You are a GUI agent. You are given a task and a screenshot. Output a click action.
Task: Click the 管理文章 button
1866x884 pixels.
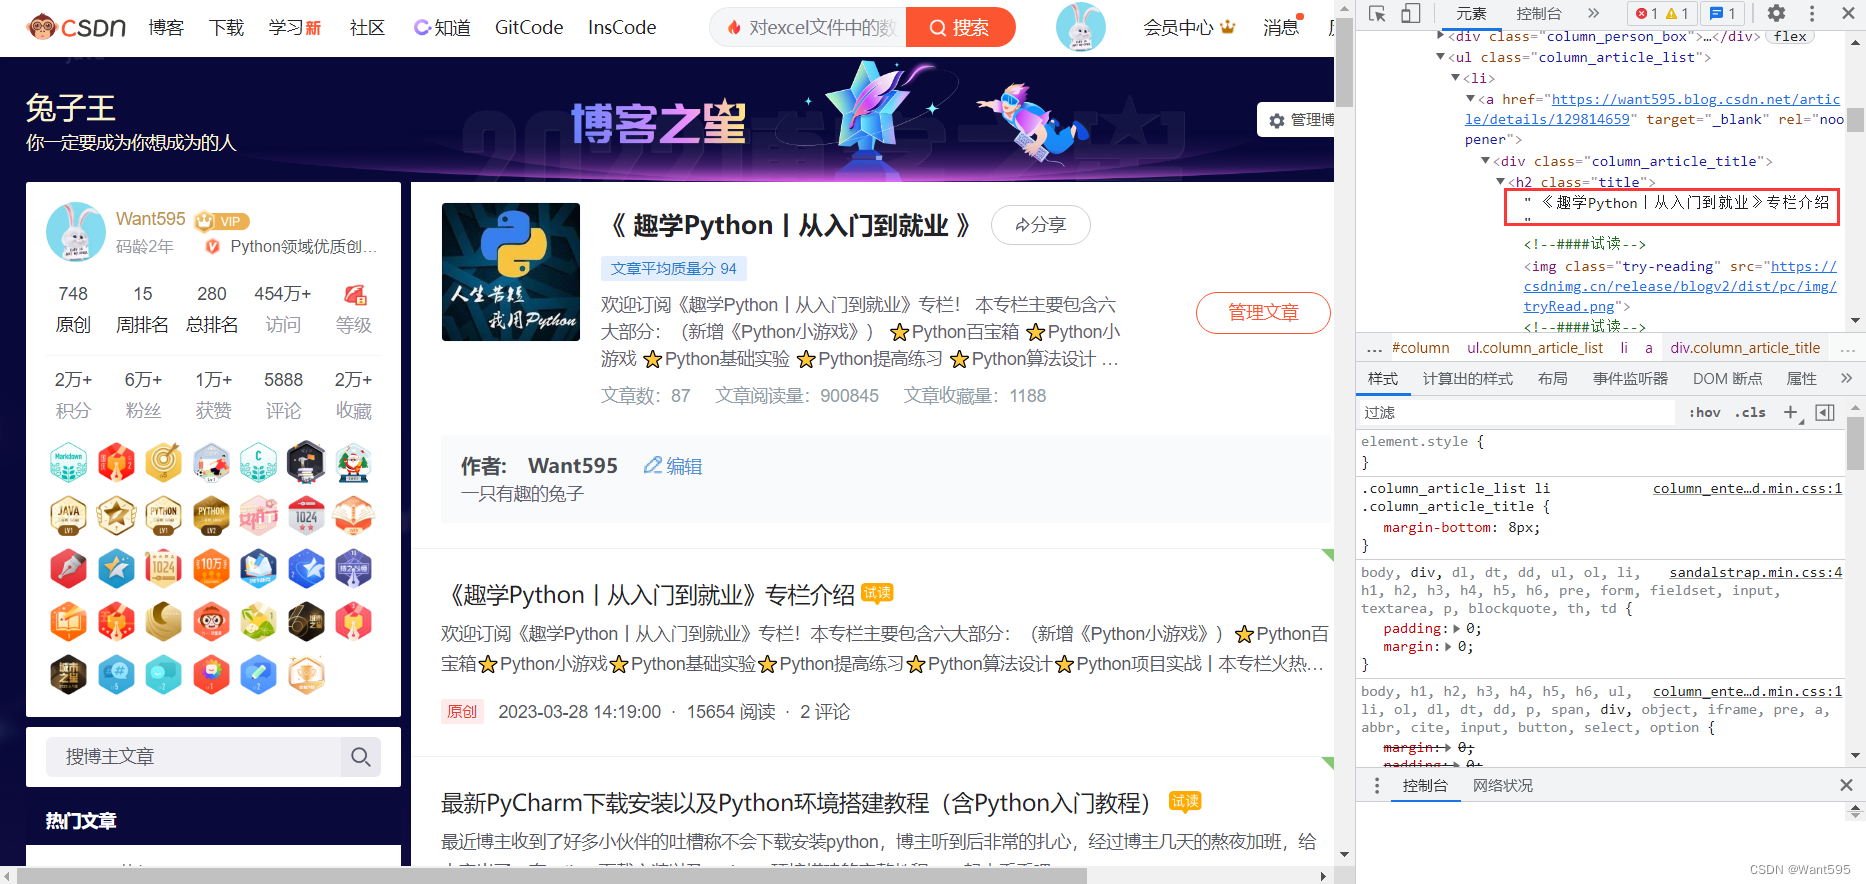pos(1263,313)
